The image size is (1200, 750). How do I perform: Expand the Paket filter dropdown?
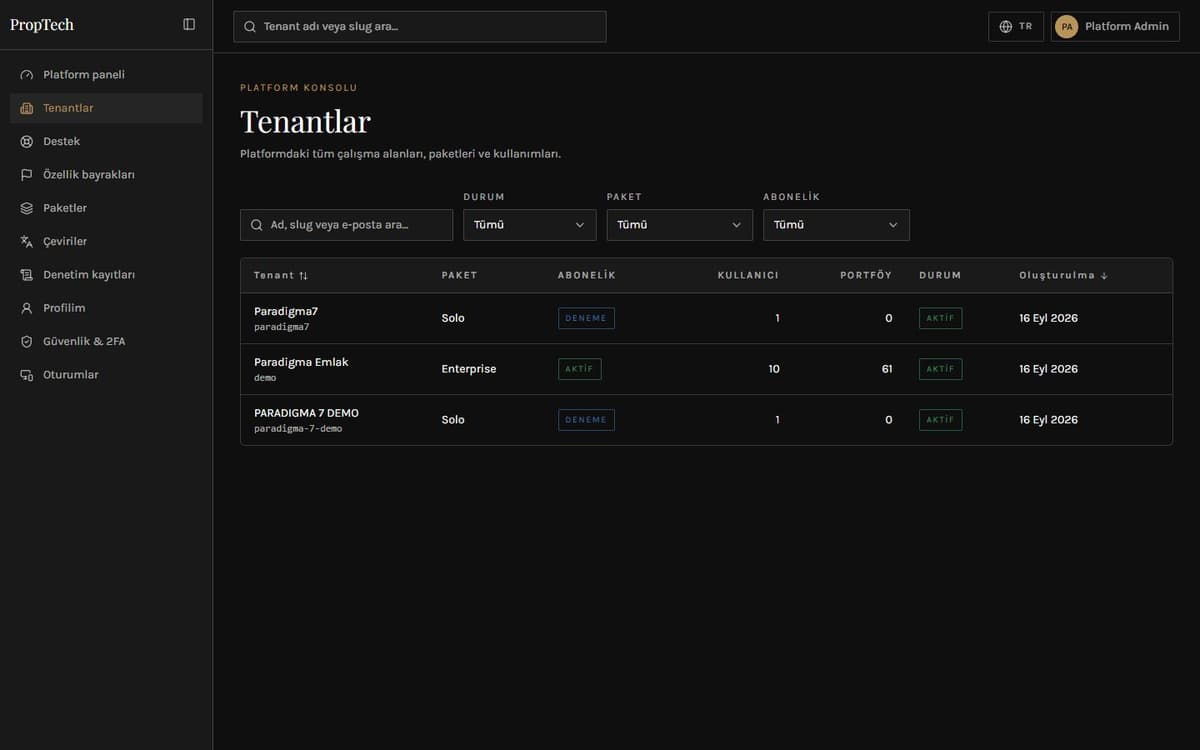point(679,225)
